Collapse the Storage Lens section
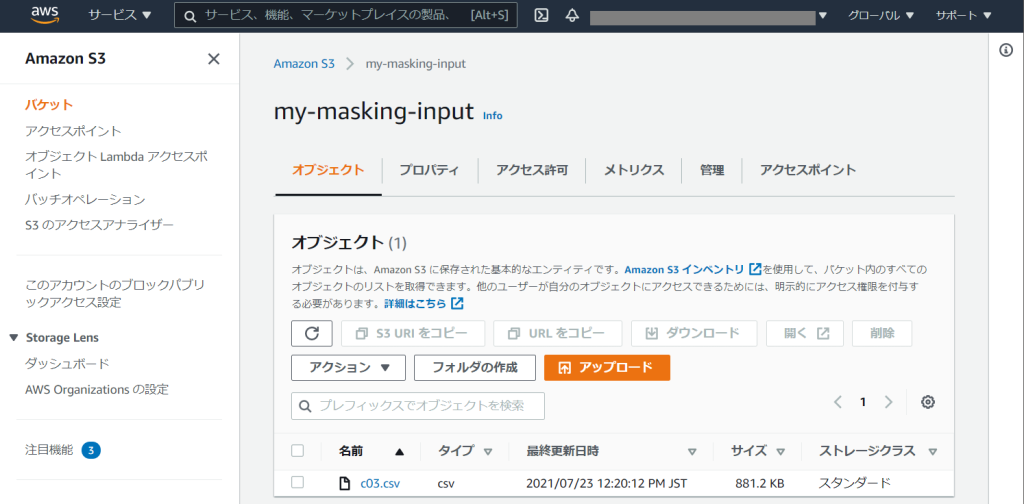 [x=14, y=338]
